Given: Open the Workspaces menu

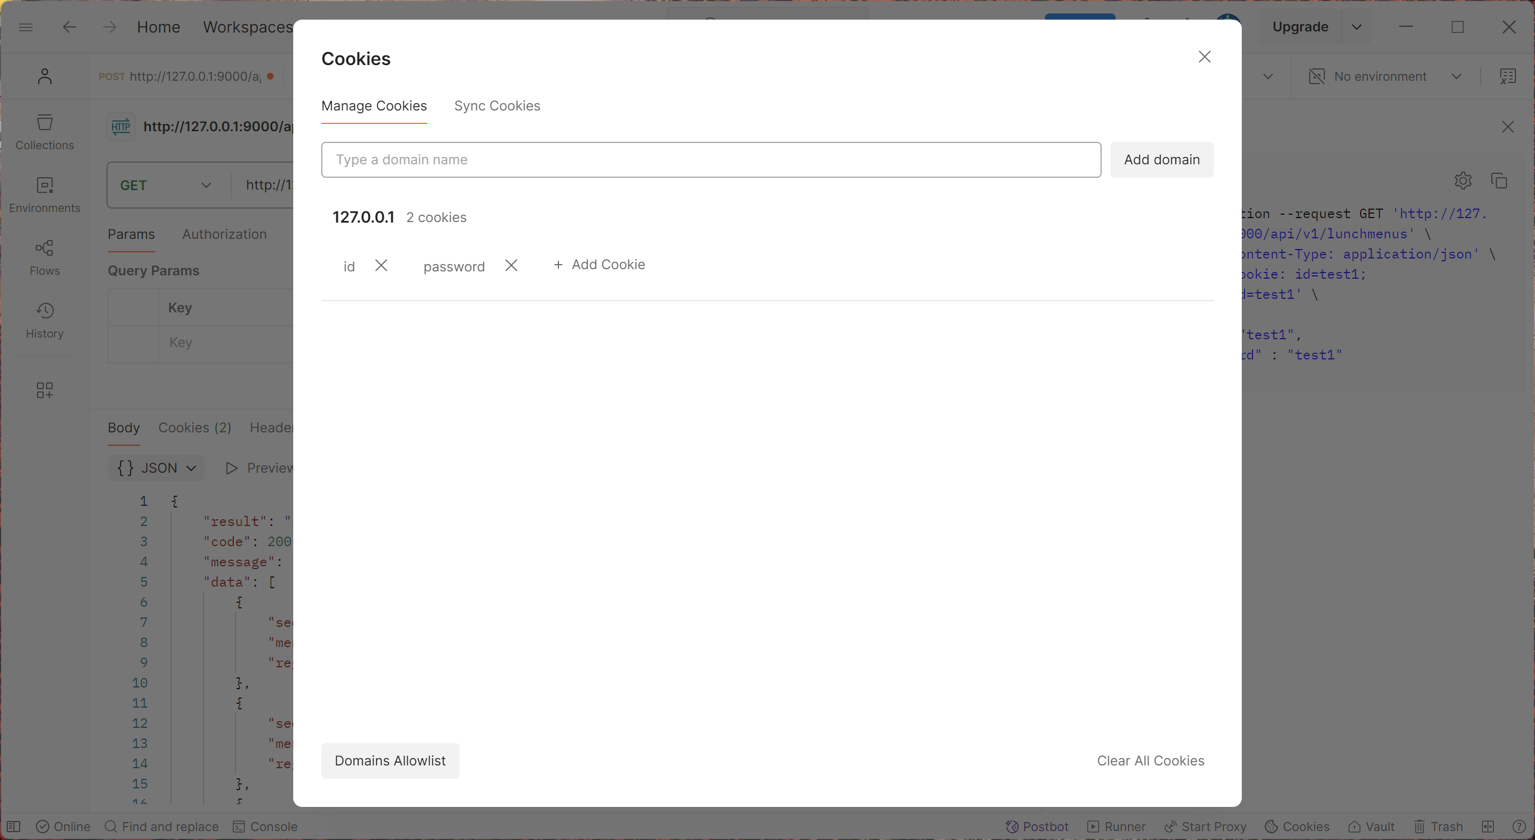Looking at the screenshot, I should [x=248, y=27].
